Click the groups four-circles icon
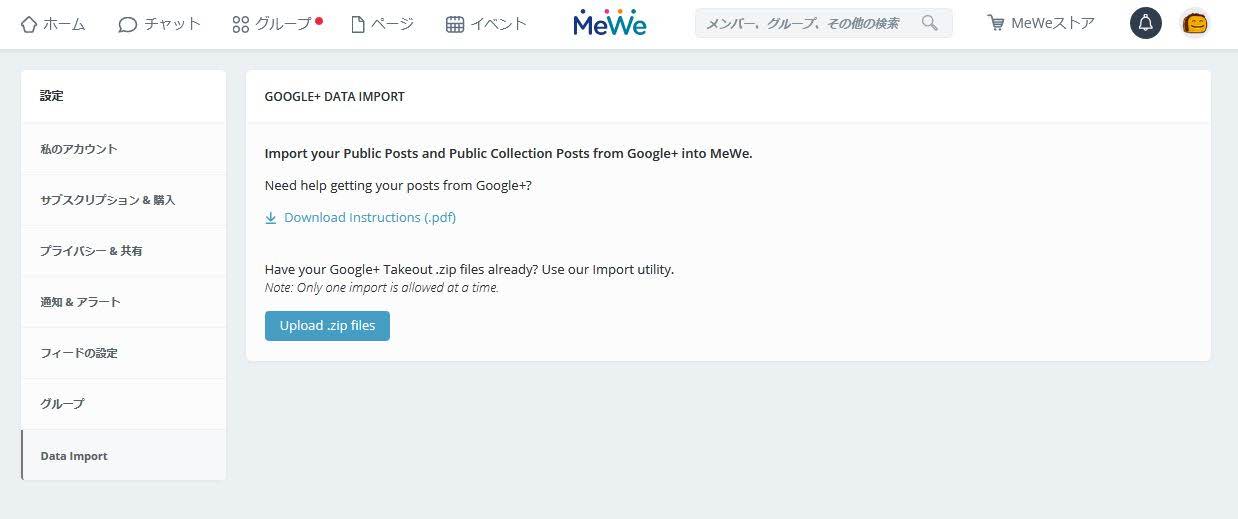The width and height of the screenshot is (1238, 519). (x=240, y=24)
